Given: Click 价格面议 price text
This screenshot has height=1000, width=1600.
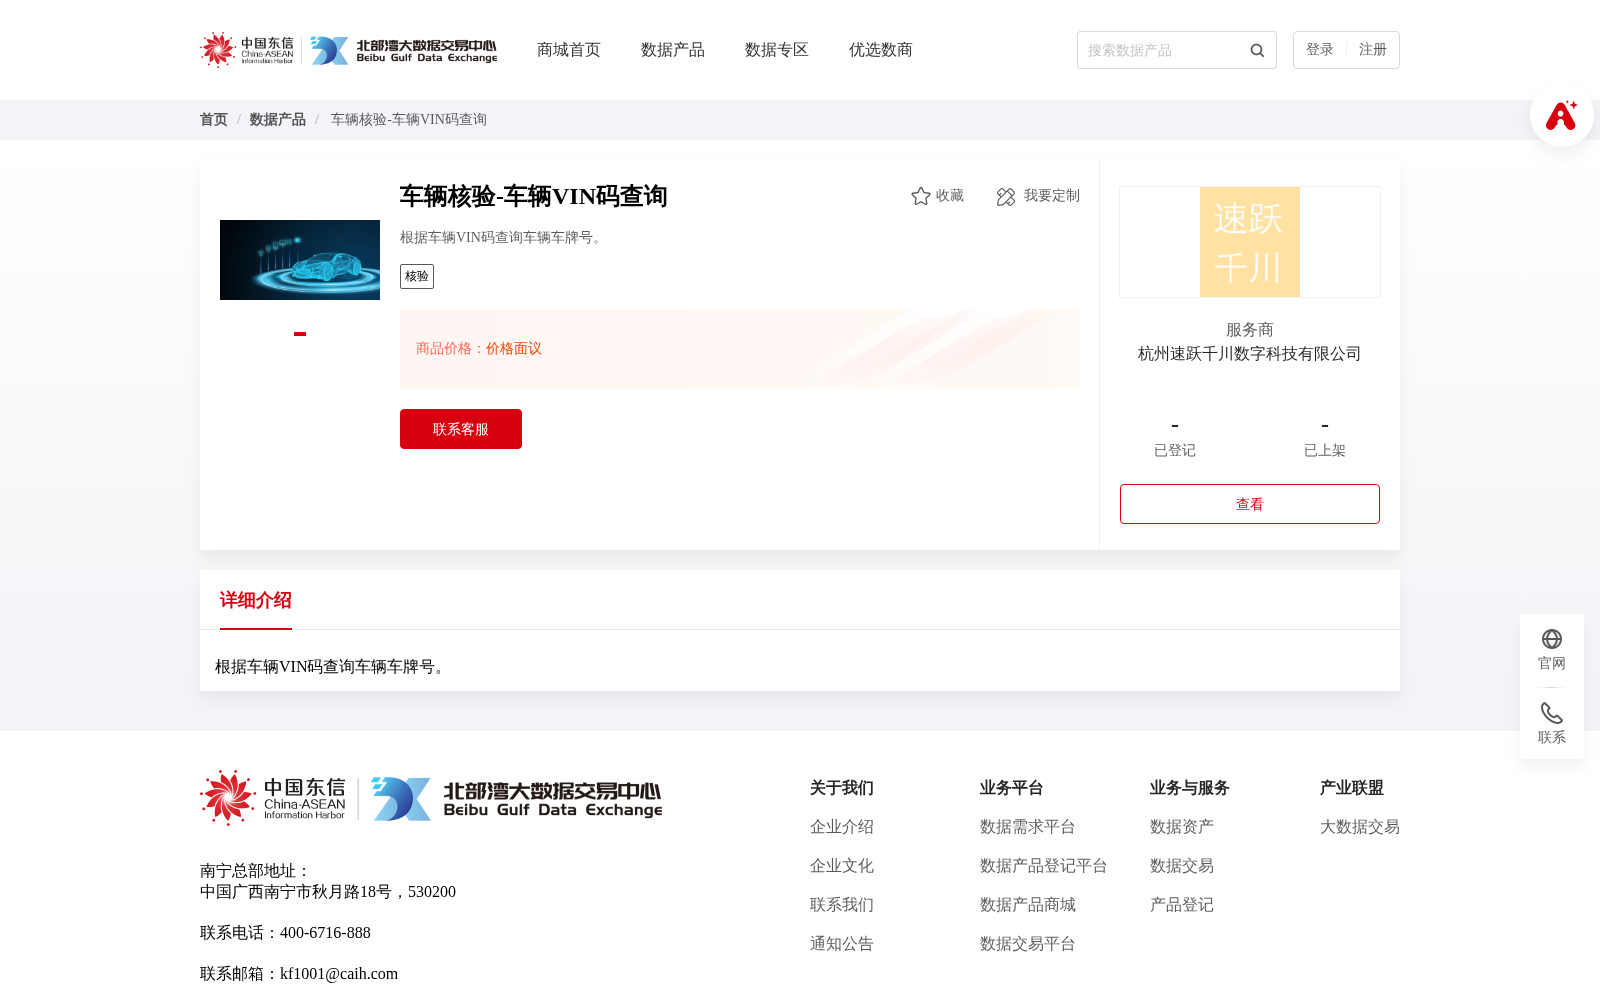Looking at the screenshot, I should pyautogui.click(x=514, y=349).
